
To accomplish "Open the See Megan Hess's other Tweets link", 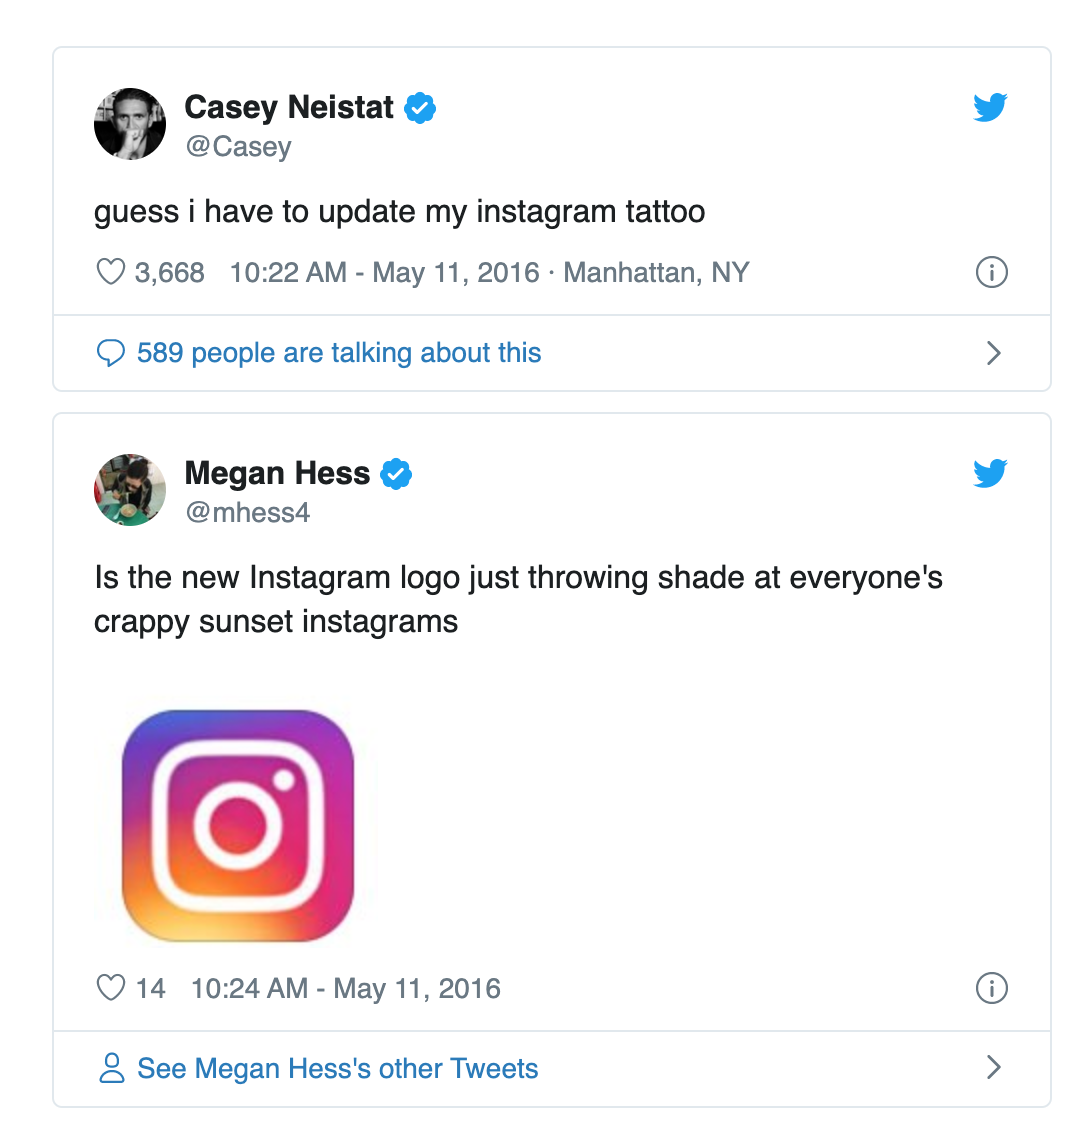I will [x=337, y=1068].
